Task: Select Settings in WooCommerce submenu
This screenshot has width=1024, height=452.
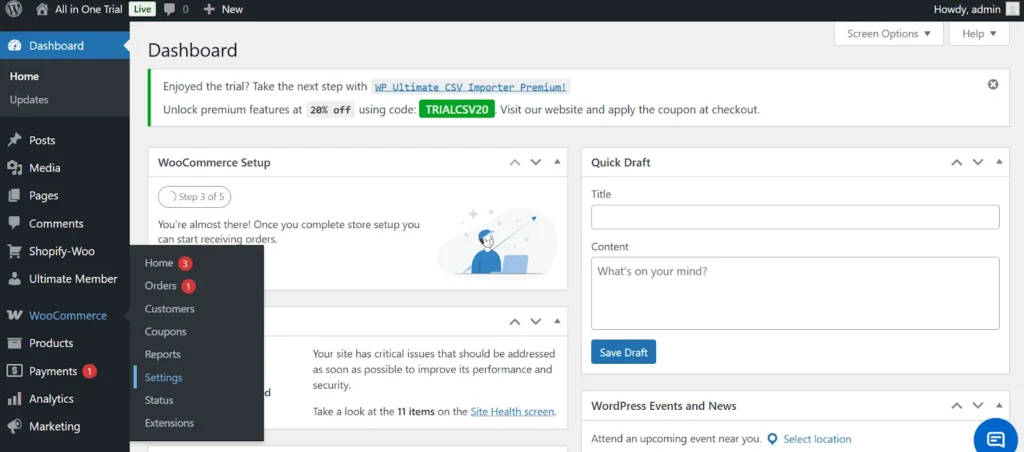Action: tap(163, 378)
